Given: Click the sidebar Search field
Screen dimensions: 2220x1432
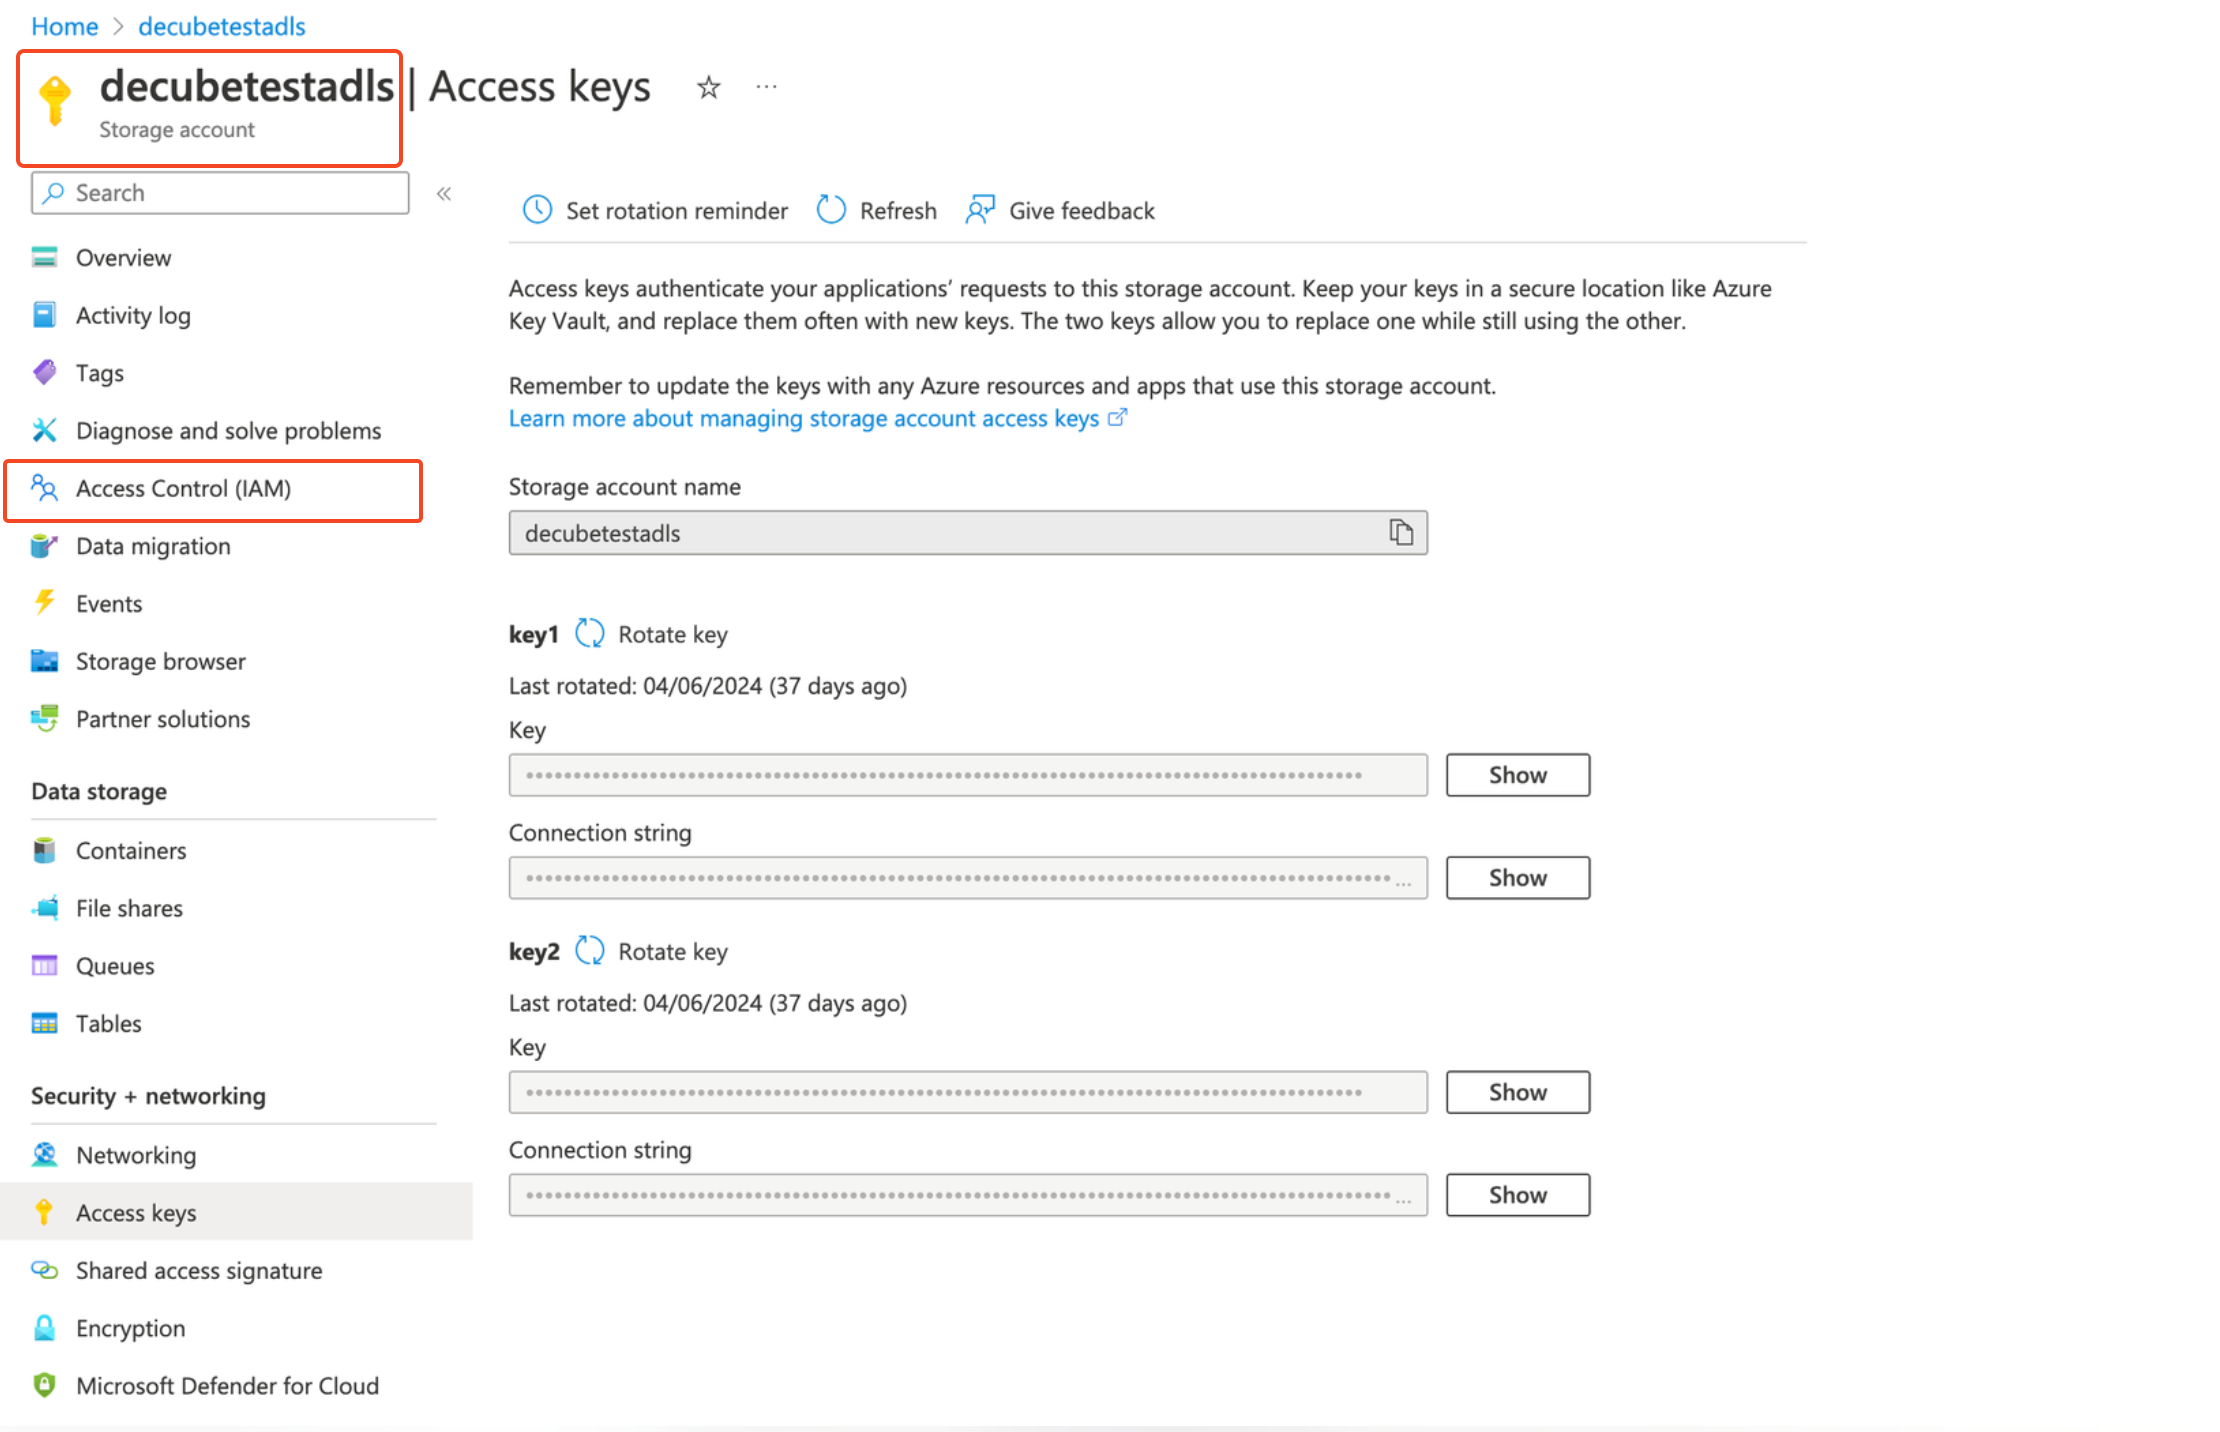Looking at the screenshot, I should tap(220, 193).
